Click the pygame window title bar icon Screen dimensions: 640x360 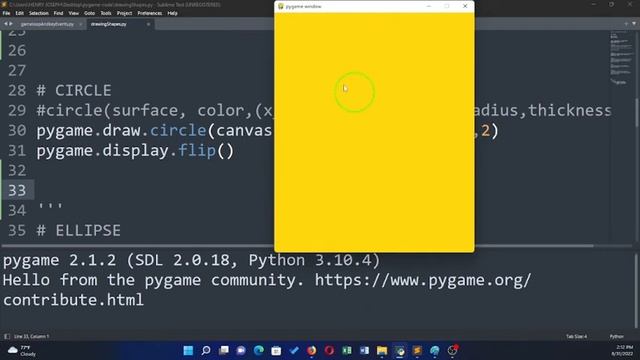281,6
